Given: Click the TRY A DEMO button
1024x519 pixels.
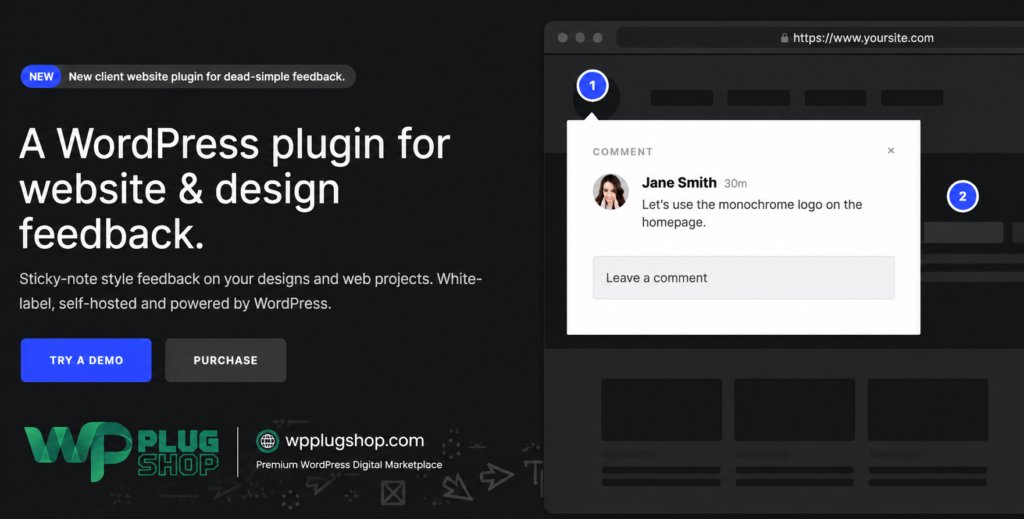Looking at the screenshot, I should point(86,360).
